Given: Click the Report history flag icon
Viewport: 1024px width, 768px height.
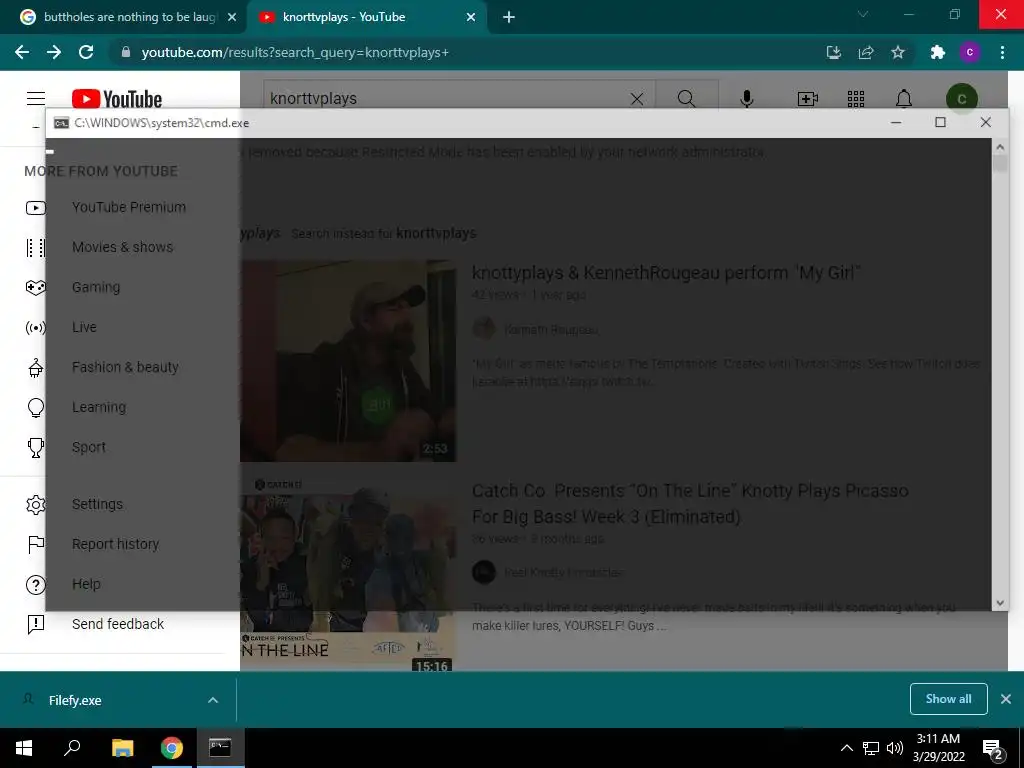Looking at the screenshot, I should point(36,544).
